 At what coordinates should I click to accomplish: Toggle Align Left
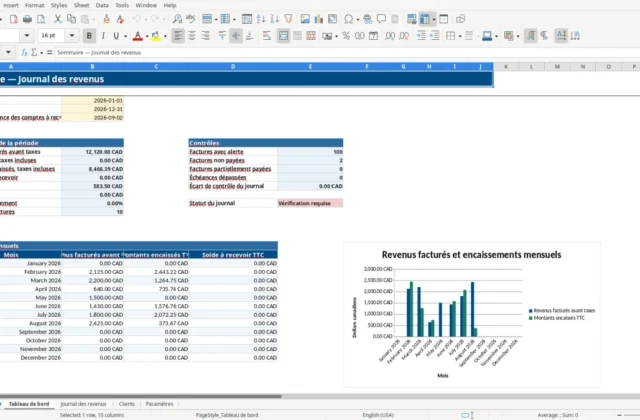point(178,36)
